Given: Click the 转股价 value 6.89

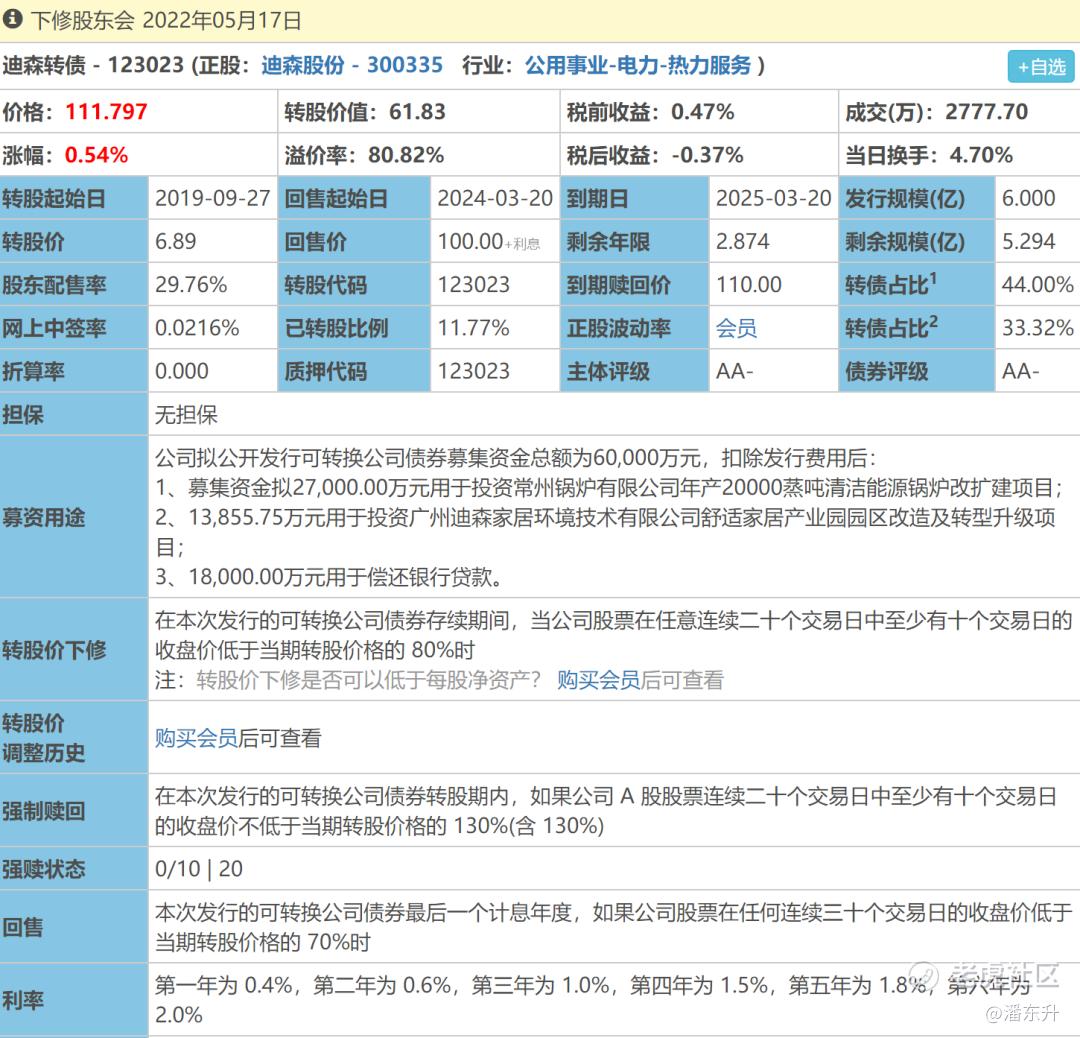Looking at the screenshot, I should click(176, 242).
